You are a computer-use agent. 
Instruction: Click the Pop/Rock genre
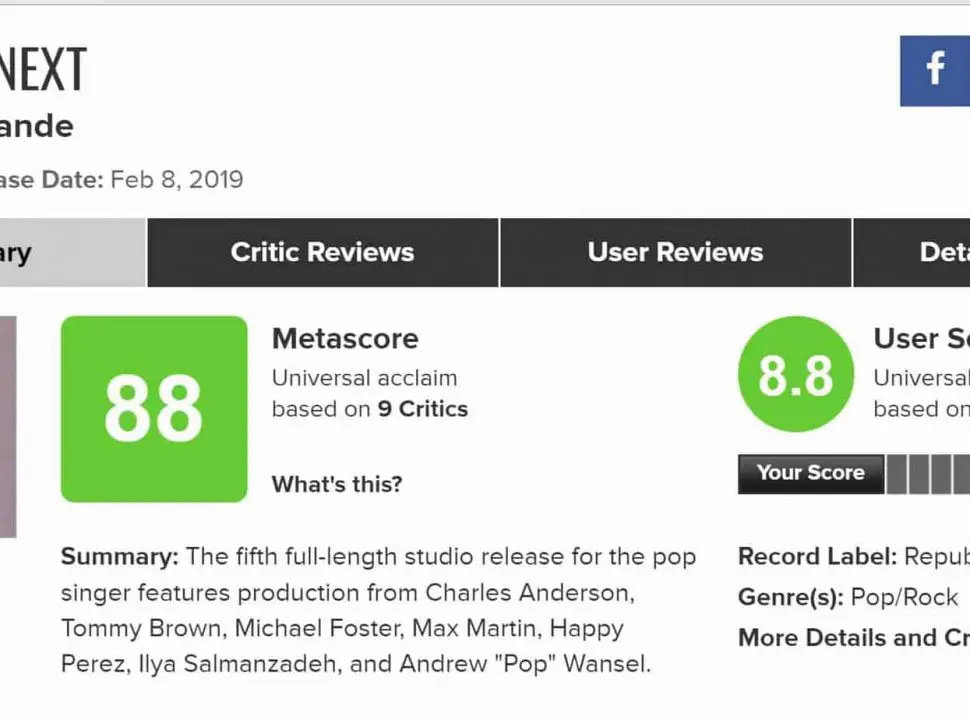tap(904, 597)
